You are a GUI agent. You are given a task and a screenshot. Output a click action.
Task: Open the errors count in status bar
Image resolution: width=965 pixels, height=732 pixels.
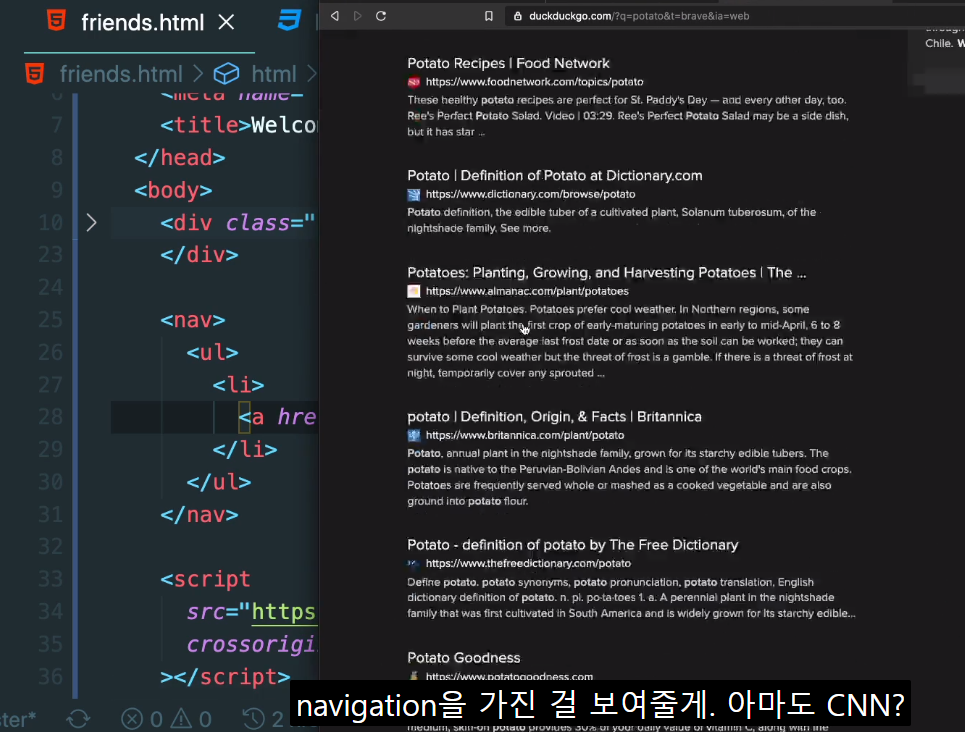[x=142, y=718]
